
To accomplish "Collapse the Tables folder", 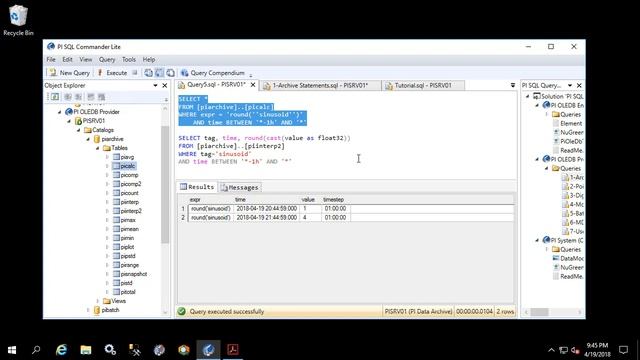I will click(98, 148).
